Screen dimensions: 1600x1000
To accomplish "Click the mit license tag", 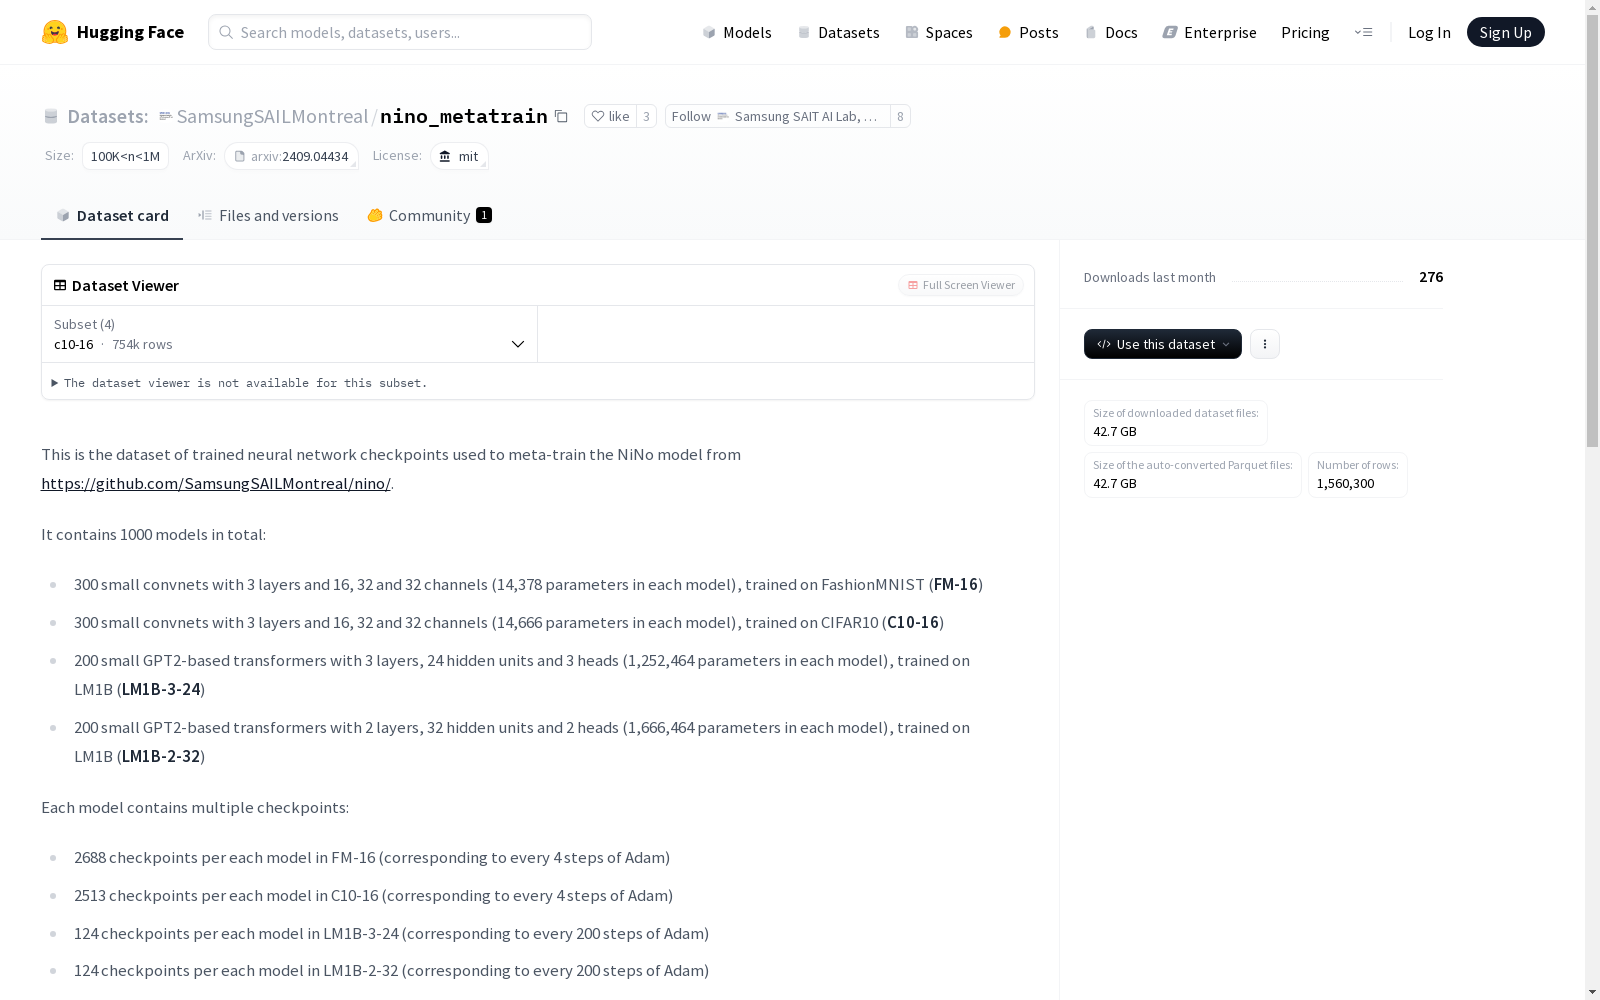I will (x=459, y=156).
